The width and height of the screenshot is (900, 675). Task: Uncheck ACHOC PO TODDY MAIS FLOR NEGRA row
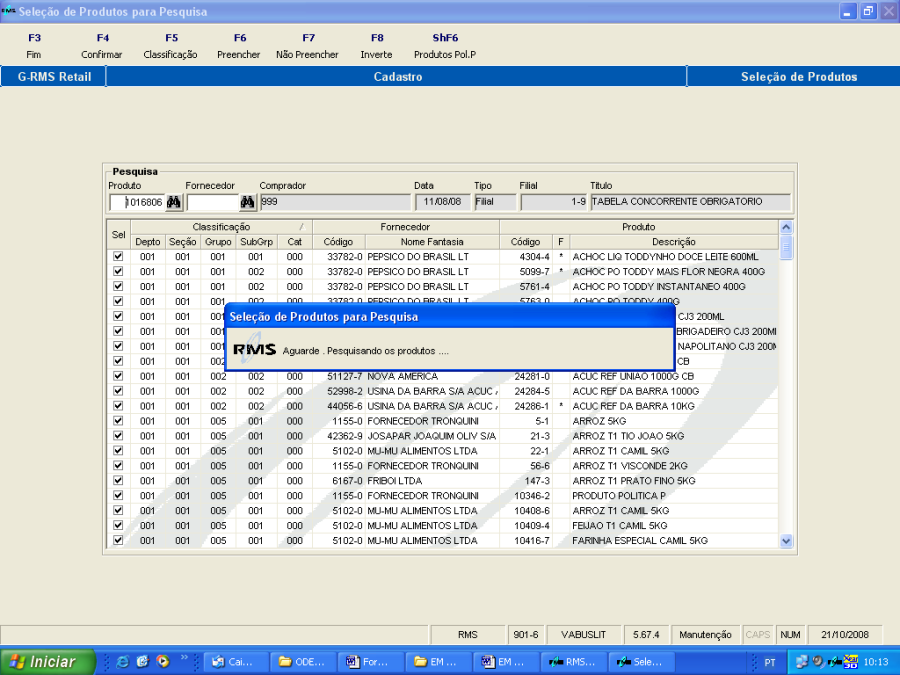pyautogui.click(x=118, y=271)
